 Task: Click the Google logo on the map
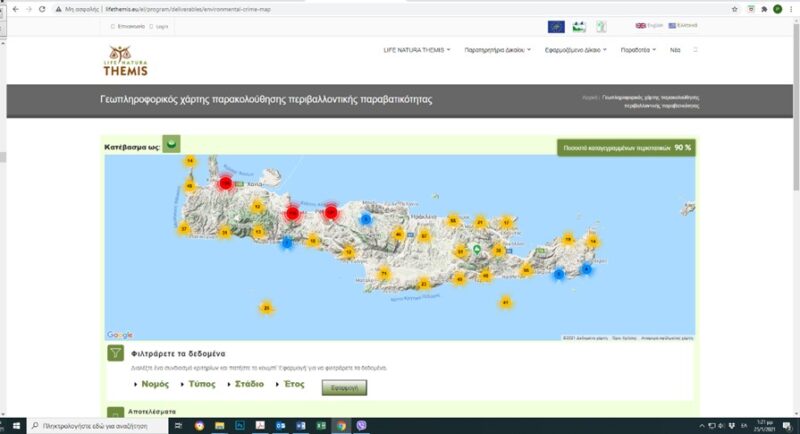click(120, 335)
